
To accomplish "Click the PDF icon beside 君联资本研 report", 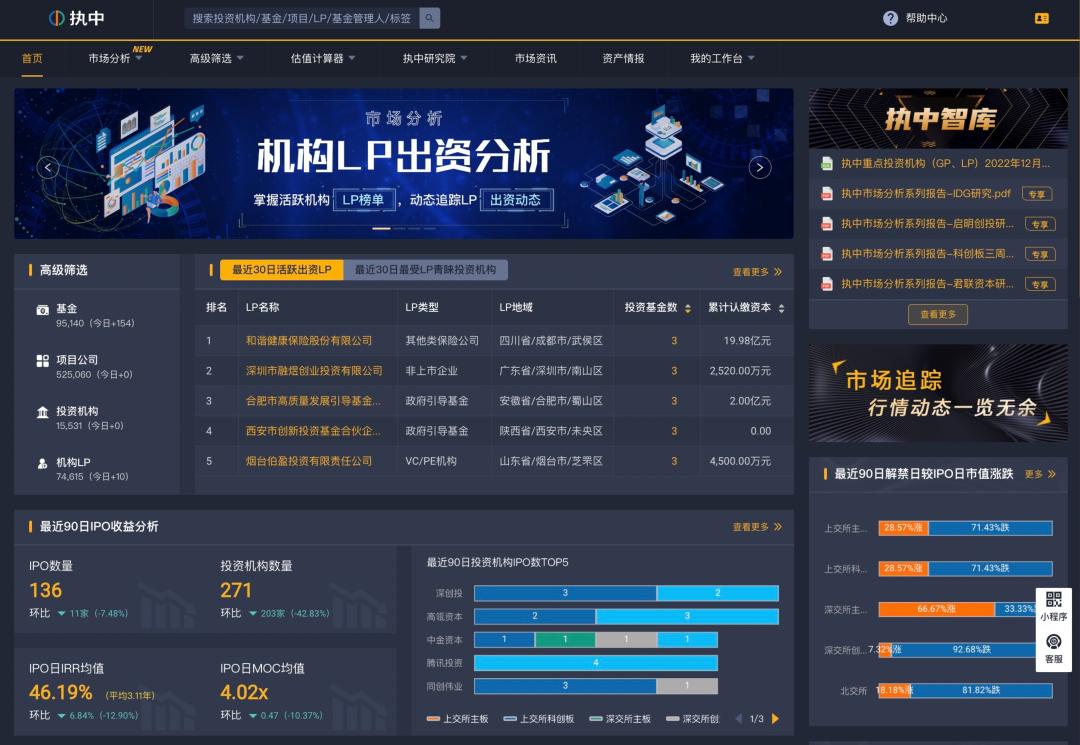I will click(x=827, y=284).
